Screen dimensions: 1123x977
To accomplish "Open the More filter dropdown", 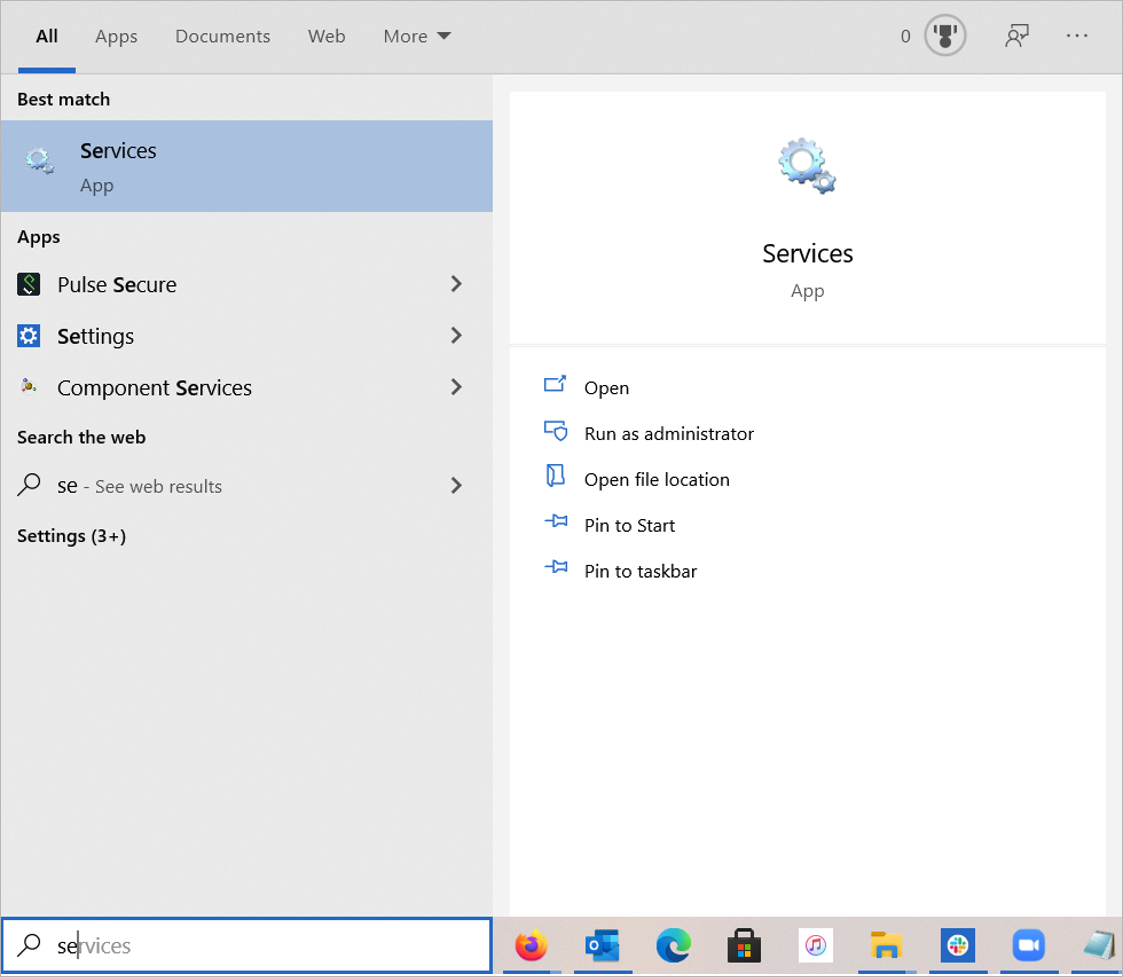I will click(417, 37).
